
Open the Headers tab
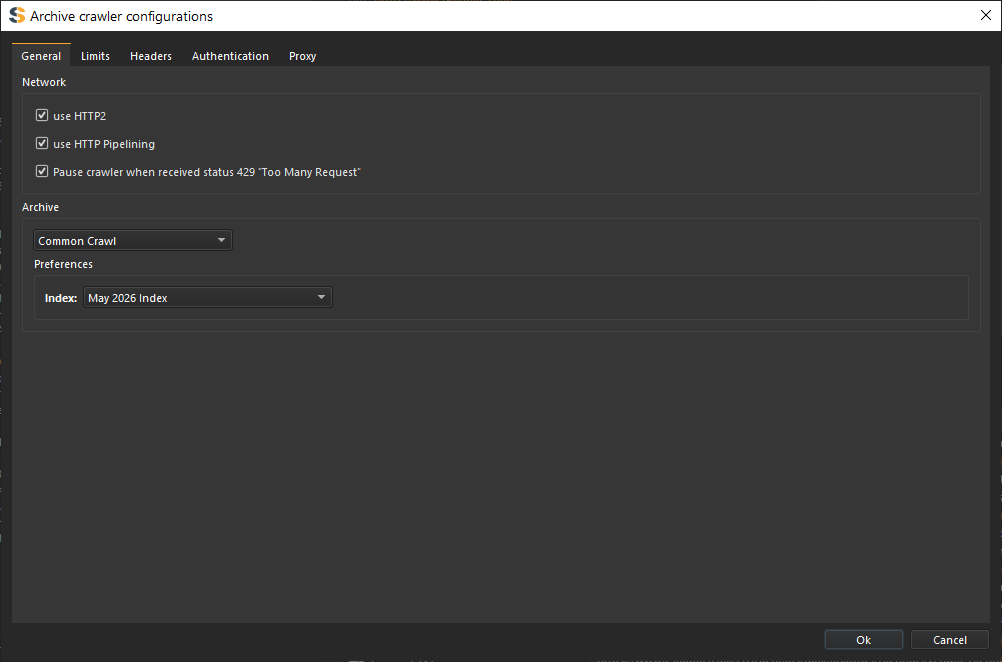[x=151, y=56]
